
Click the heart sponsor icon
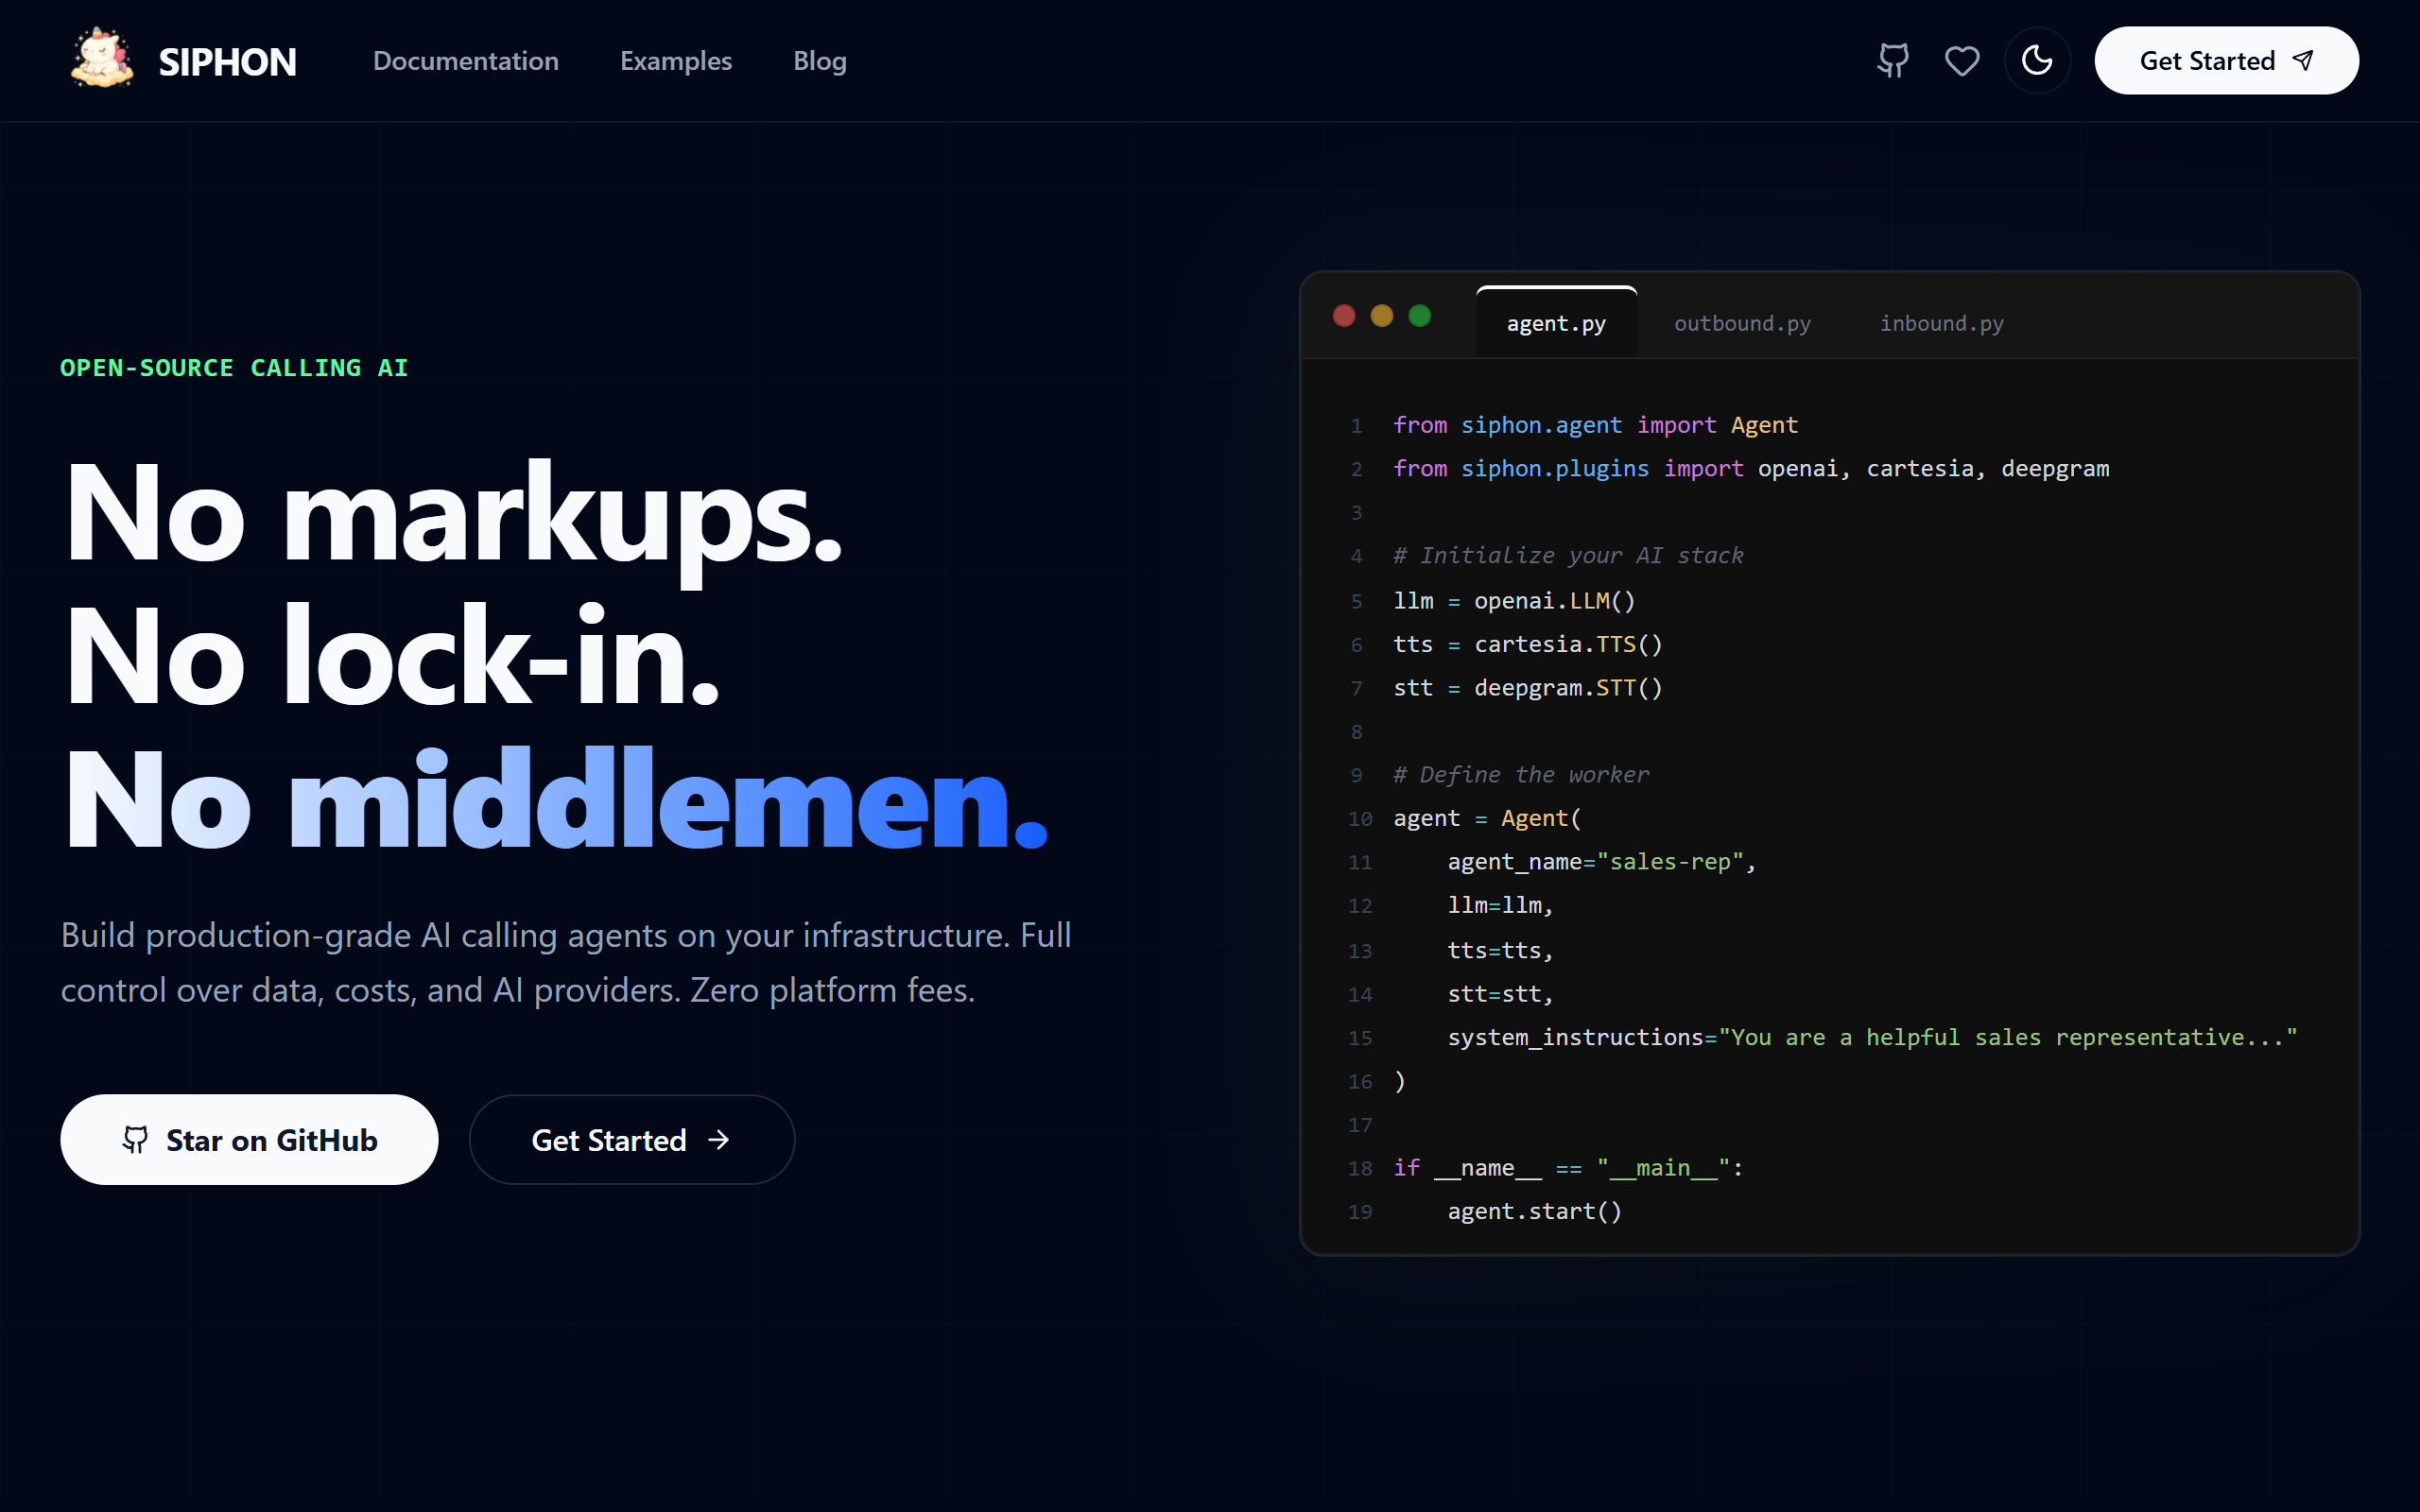click(1962, 61)
